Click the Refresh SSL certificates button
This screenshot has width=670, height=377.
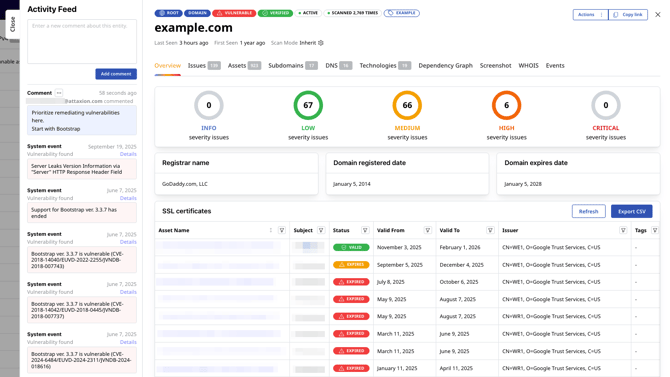click(x=588, y=211)
